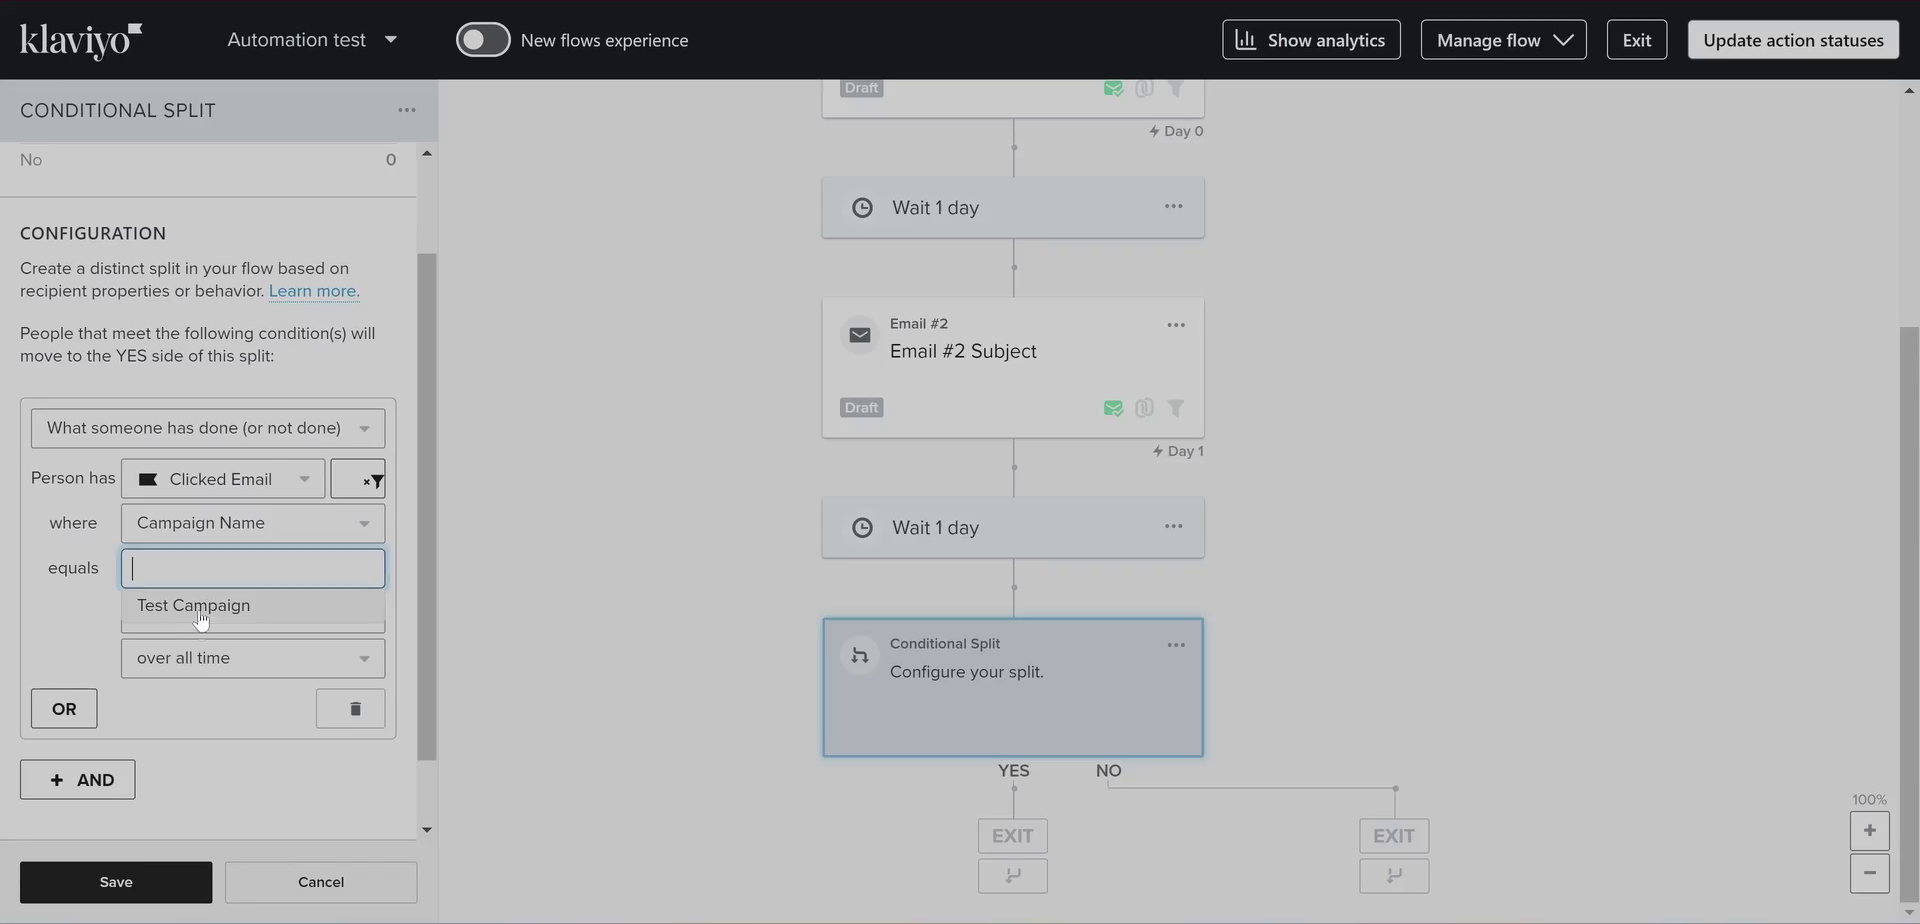1920x924 pixels.
Task: Delete condition with trash icon
Action: coord(351,709)
